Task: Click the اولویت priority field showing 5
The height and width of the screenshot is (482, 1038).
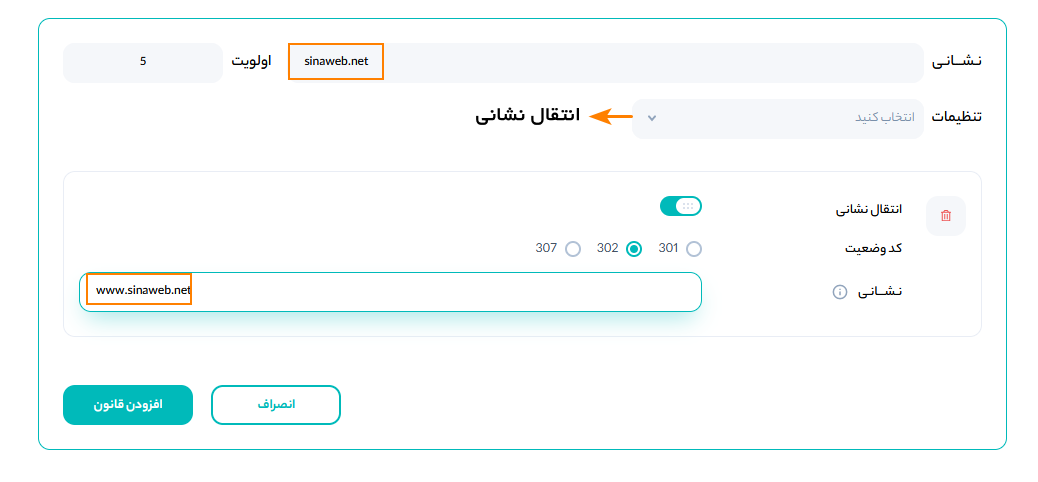Action: pyautogui.click(x=143, y=62)
